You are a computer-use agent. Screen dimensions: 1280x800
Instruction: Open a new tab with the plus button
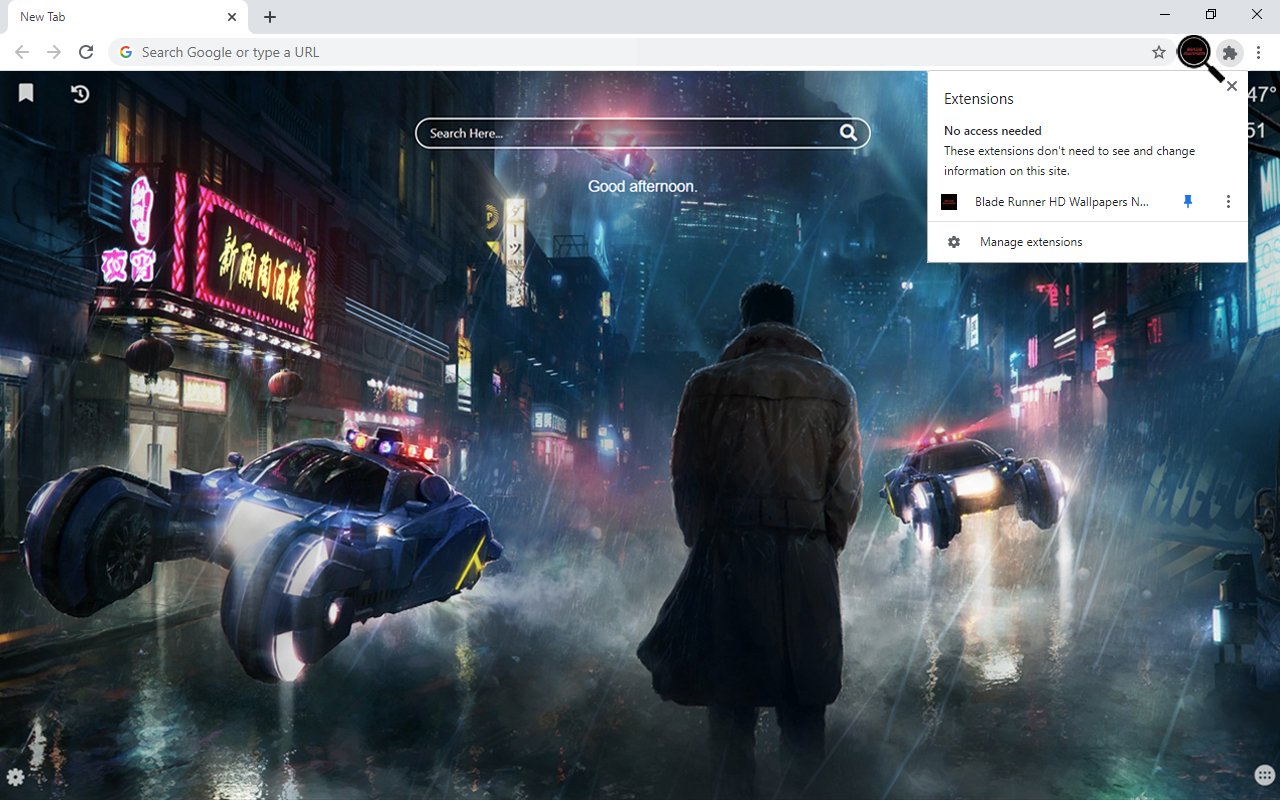[270, 17]
